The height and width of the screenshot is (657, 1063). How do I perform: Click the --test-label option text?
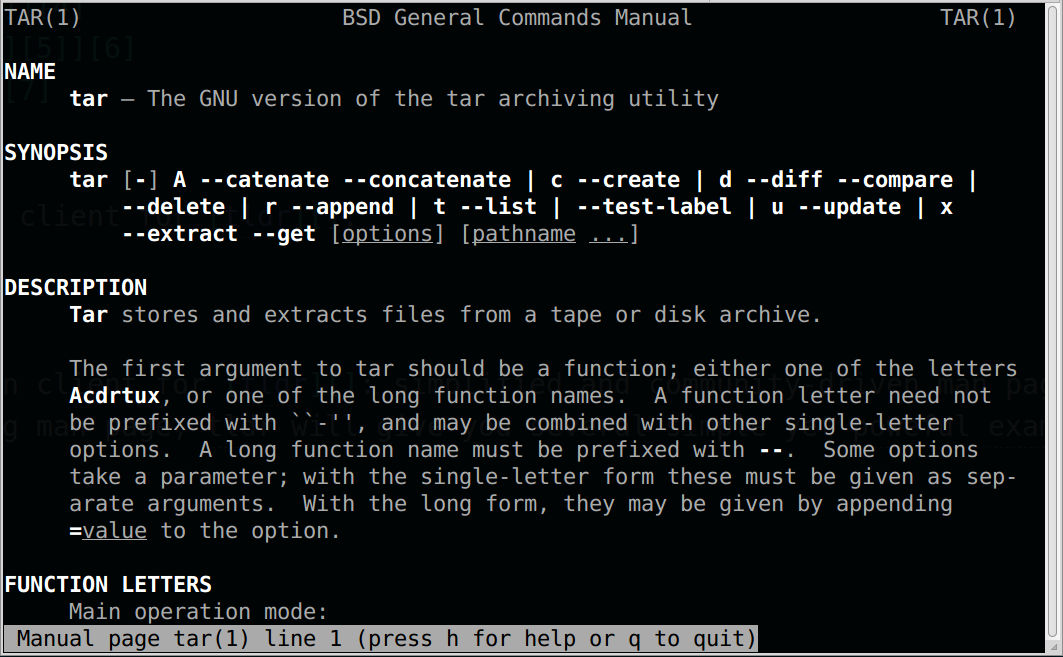(654, 207)
